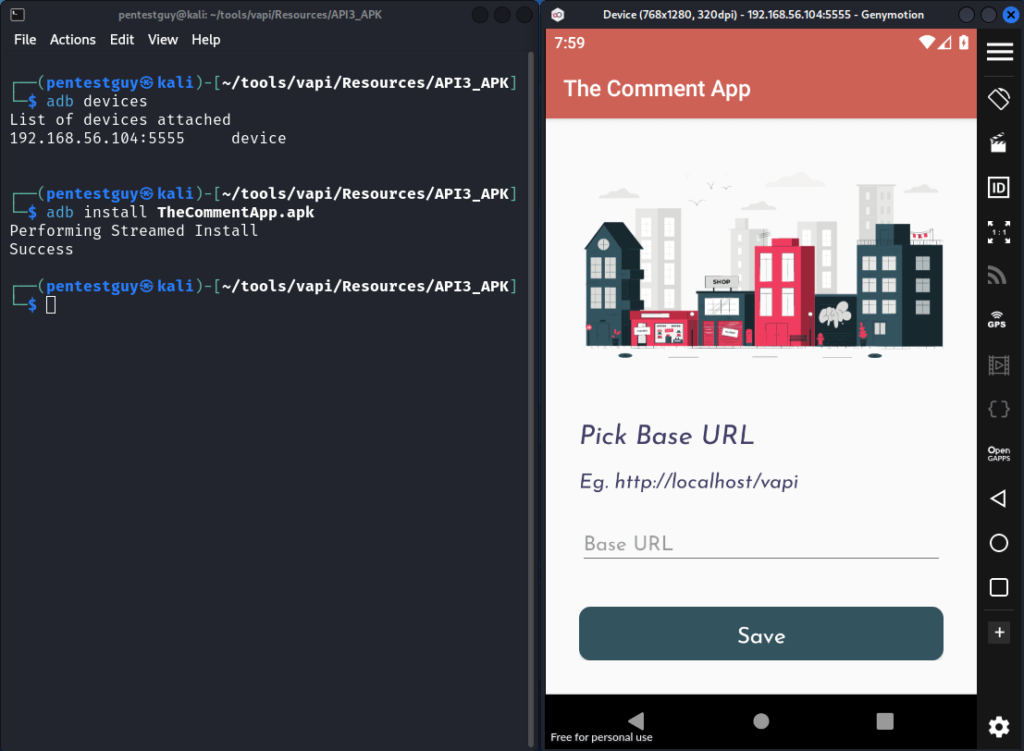Viewport: 1024px width, 751px height.
Task: Close the Genymotion device window
Action: [1010, 14]
